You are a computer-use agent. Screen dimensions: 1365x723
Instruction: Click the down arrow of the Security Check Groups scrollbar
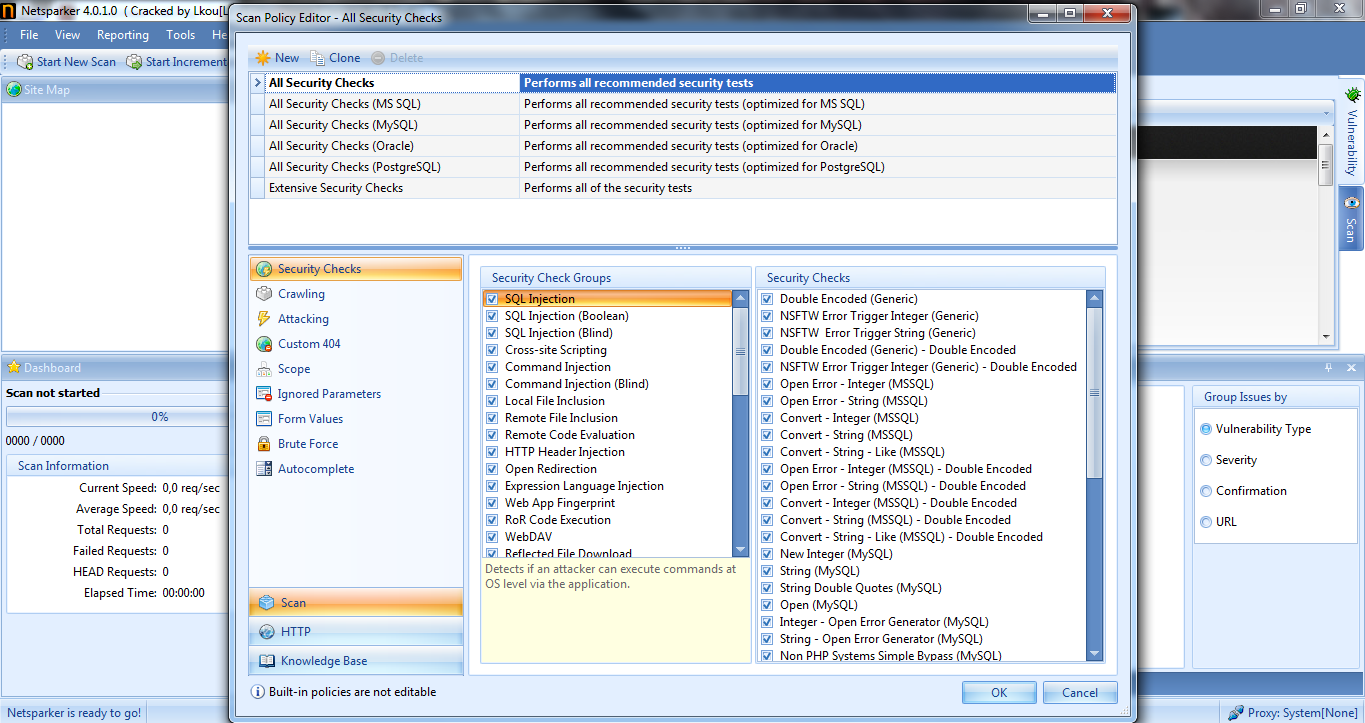point(740,549)
